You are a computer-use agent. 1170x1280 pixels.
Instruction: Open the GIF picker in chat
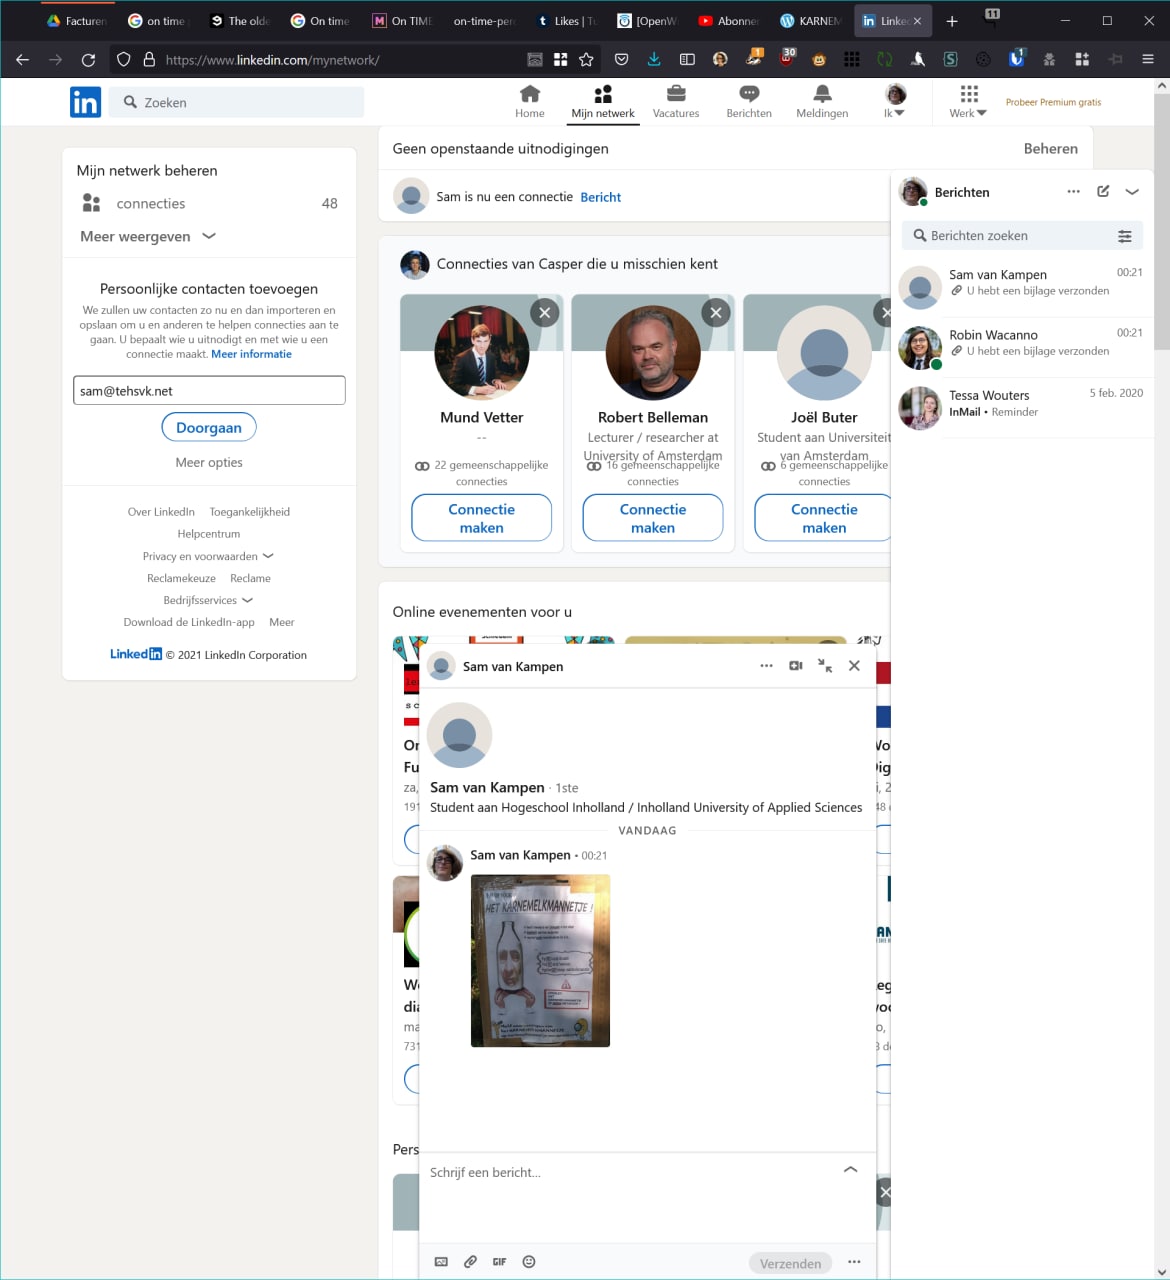click(x=499, y=1262)
